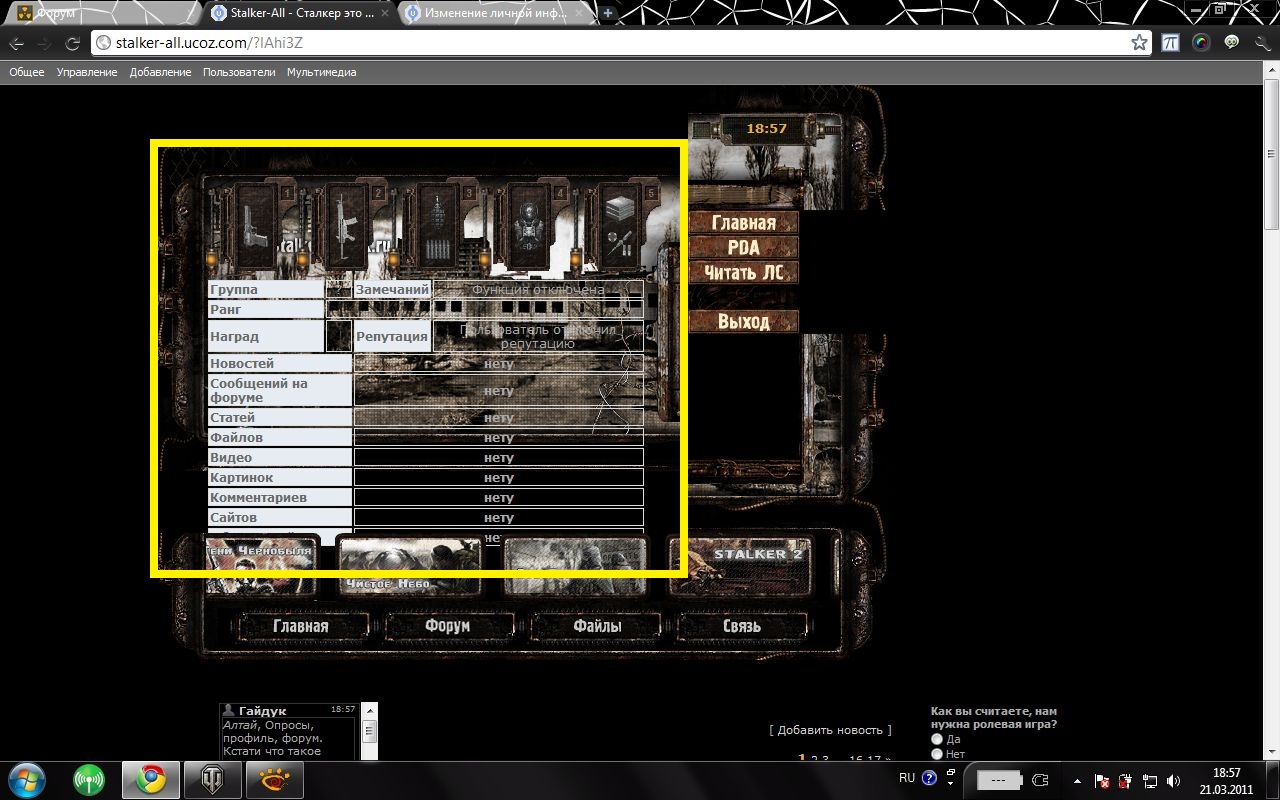Click the Группа row label
This screenshot has height=800, width=1280.
[x=266, y=289]
